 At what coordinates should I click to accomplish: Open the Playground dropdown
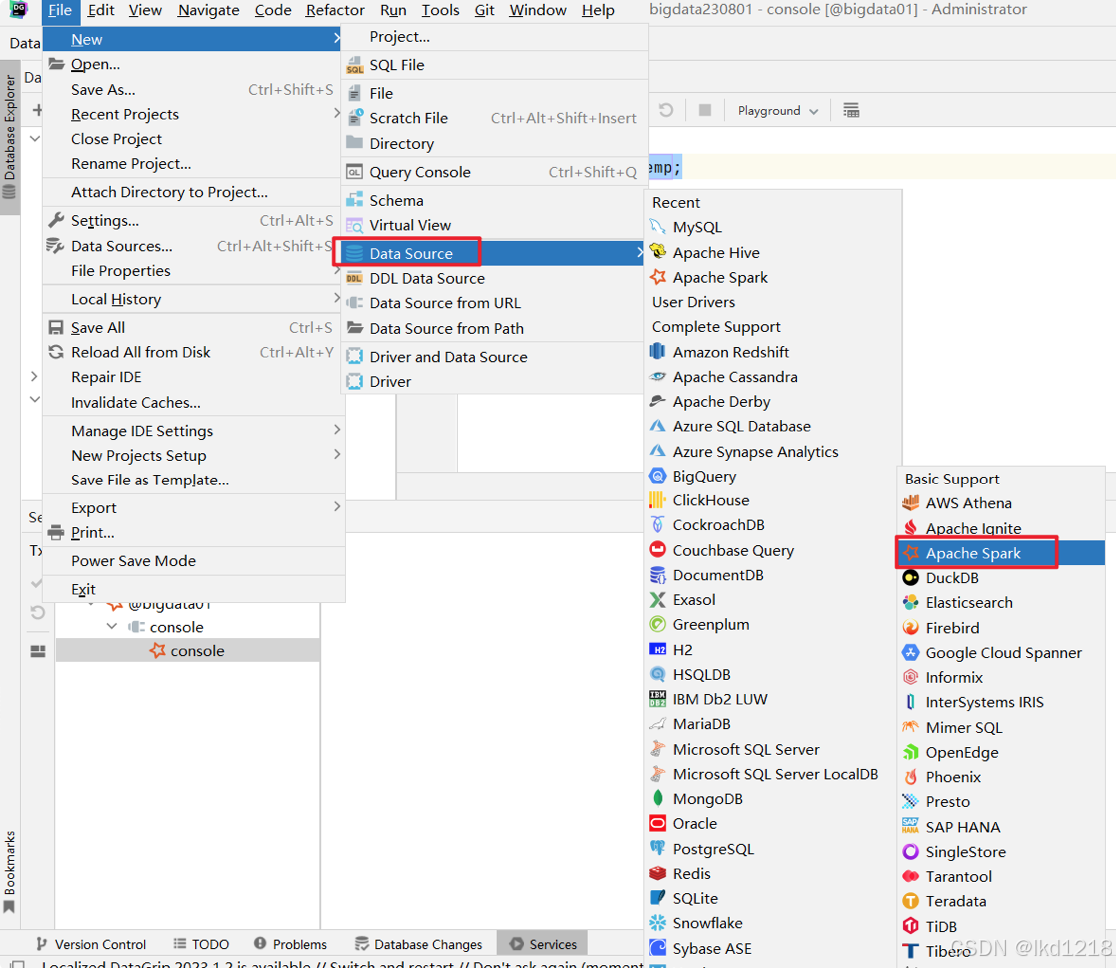pos(777,111)
